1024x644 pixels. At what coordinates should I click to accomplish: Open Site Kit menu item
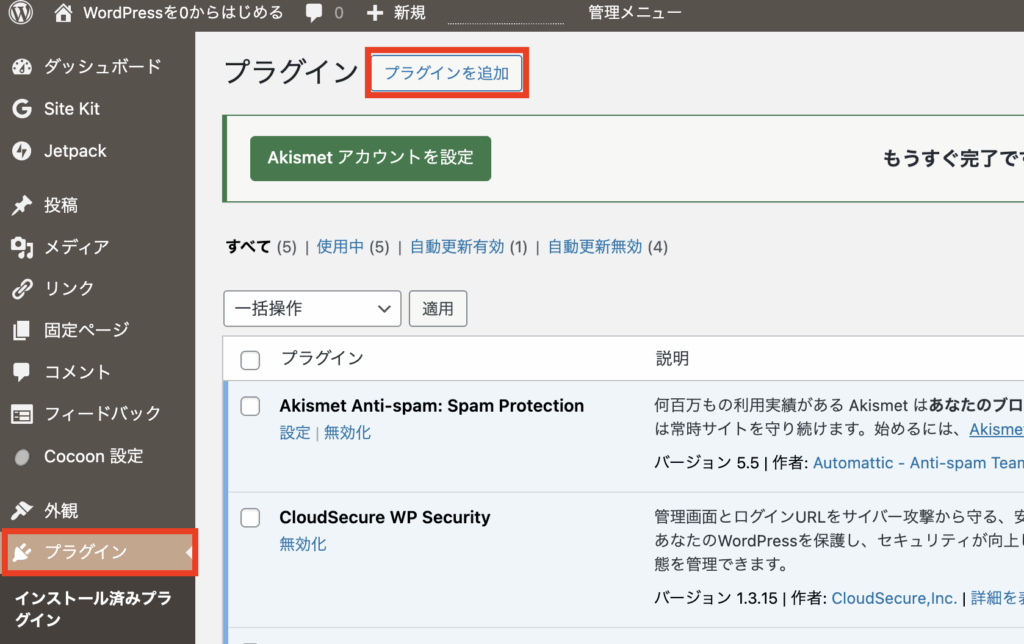click(x=72, y=108)
